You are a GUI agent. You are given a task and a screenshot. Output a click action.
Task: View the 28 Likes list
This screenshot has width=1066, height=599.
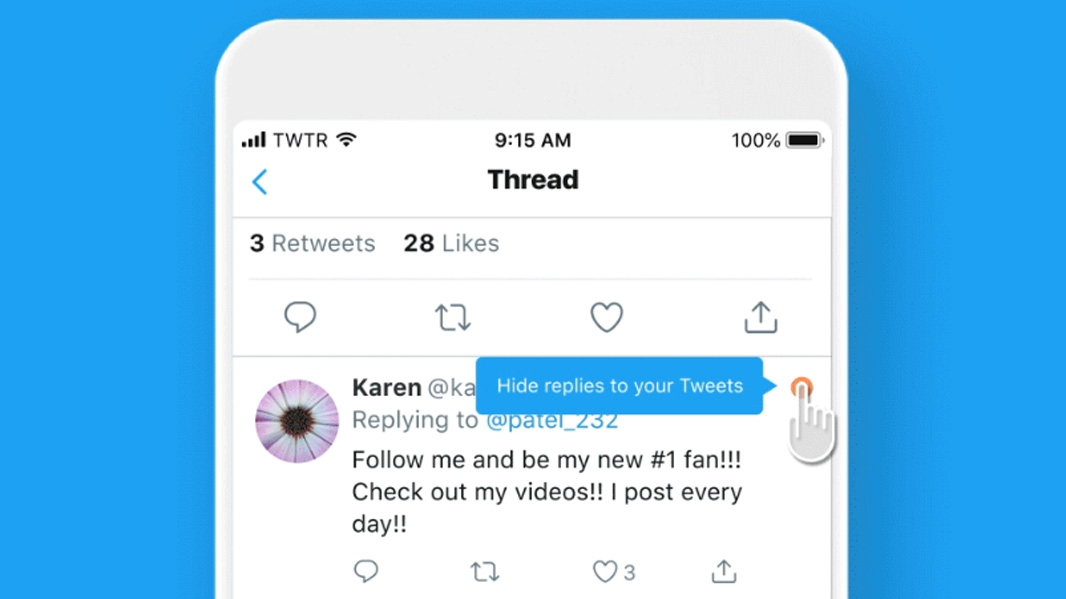[451, 243]
